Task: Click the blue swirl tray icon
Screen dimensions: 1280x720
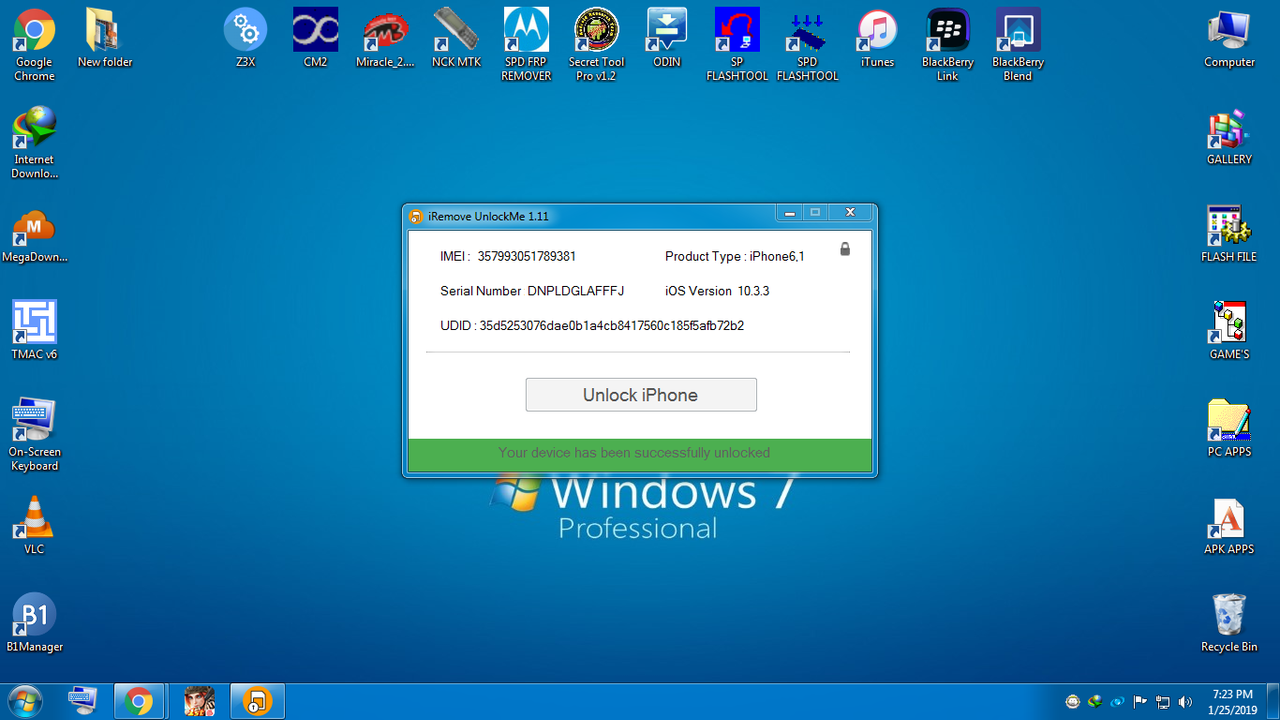Action: click(x=1118, y=701)
